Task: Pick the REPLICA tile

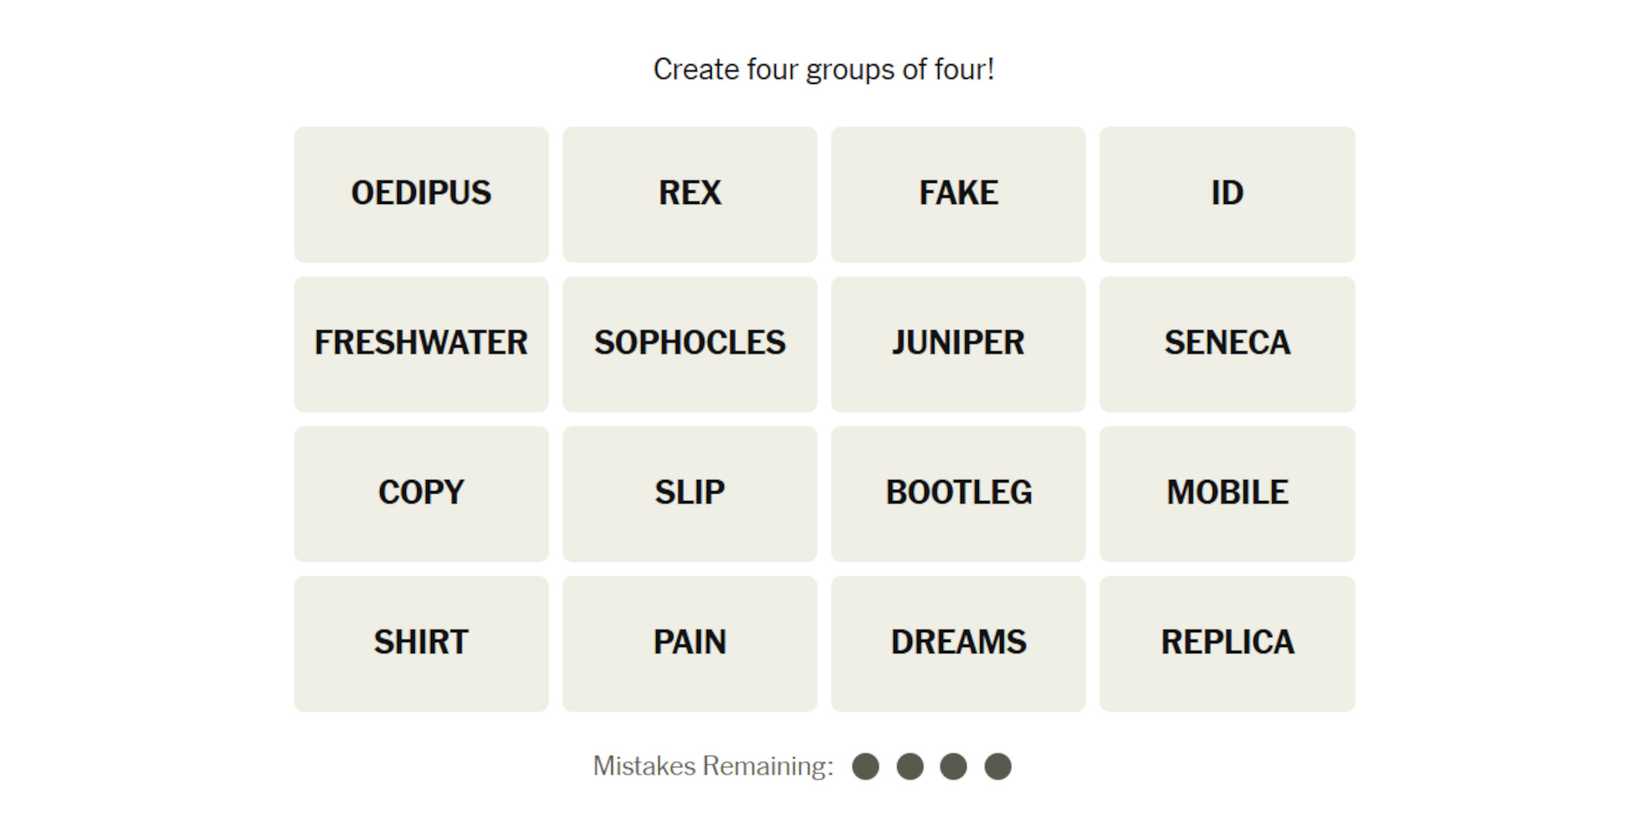Action: tap(1227, 643)
